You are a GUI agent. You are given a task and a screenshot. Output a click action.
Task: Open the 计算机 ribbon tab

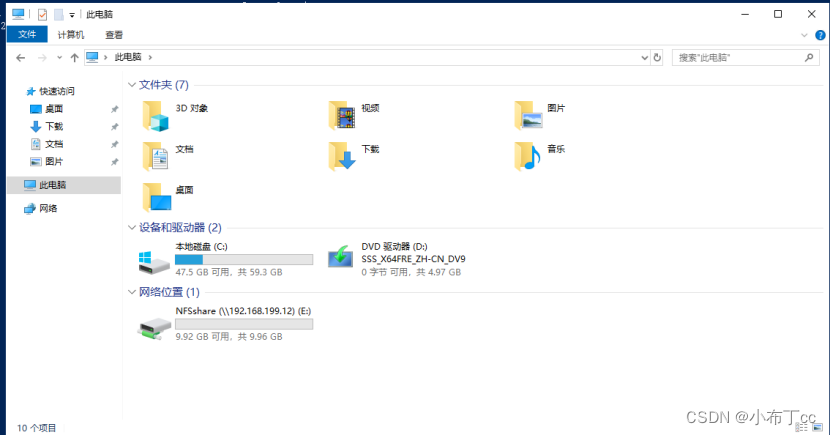pos(70,35)
